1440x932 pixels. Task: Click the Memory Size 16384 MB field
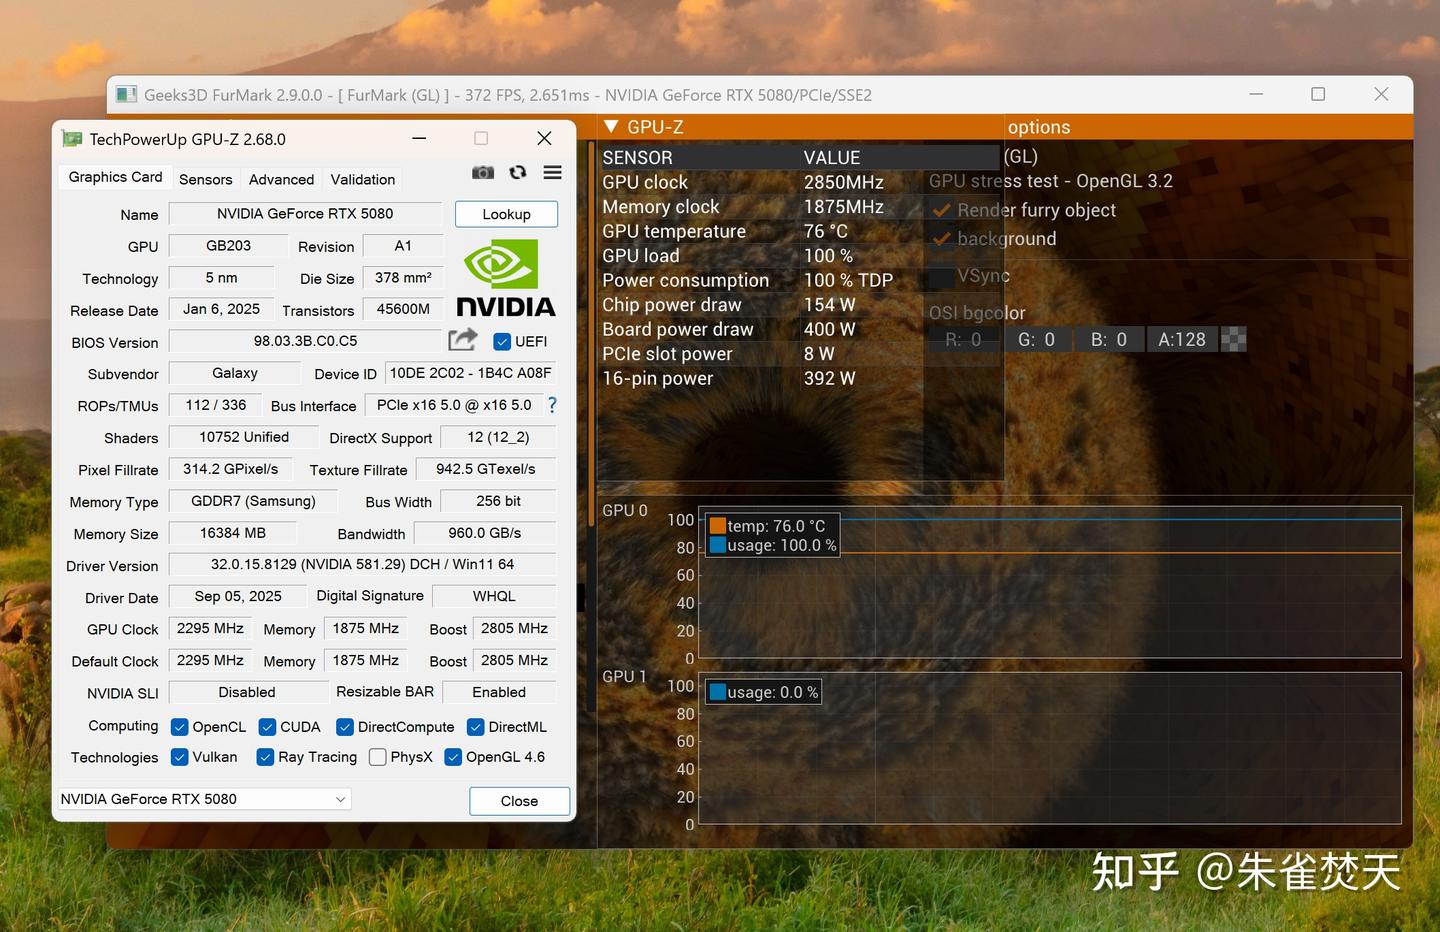click(233, 533)
